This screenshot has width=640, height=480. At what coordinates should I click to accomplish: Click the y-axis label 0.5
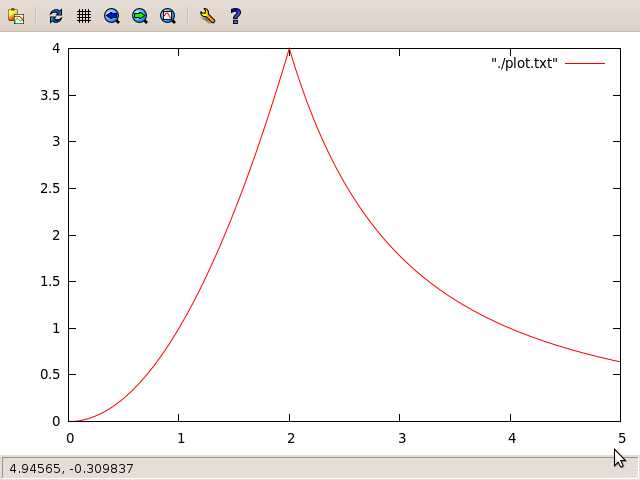coord(50,374)
